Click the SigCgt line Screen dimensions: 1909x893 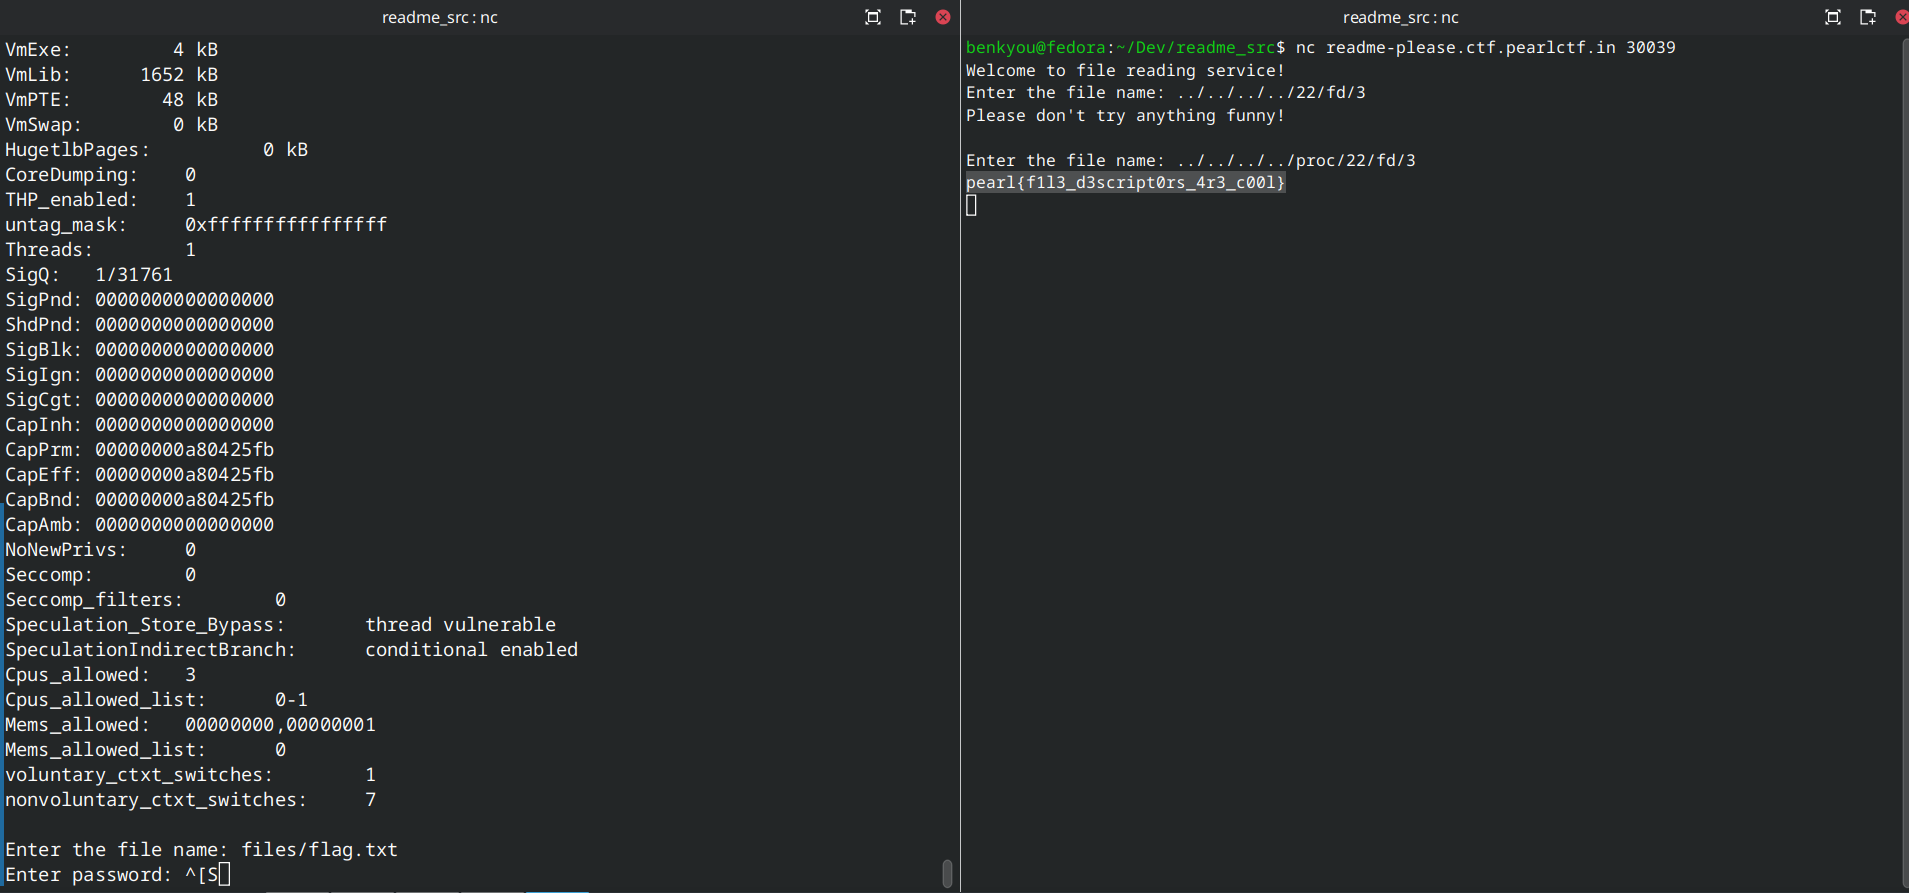139,400
